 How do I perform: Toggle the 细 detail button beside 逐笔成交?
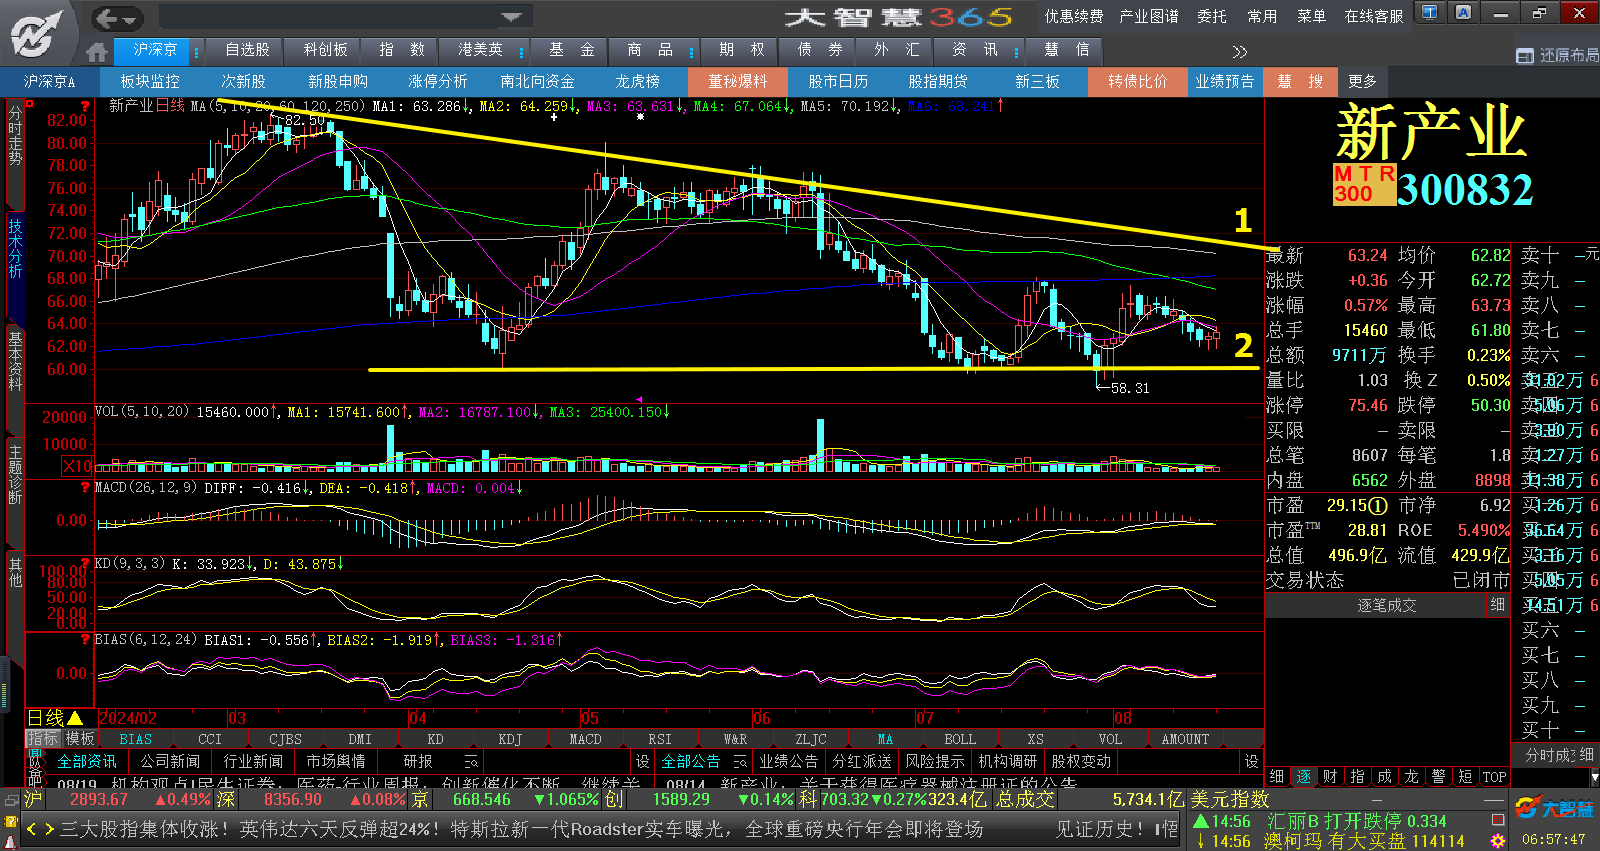coord(1497,605)
